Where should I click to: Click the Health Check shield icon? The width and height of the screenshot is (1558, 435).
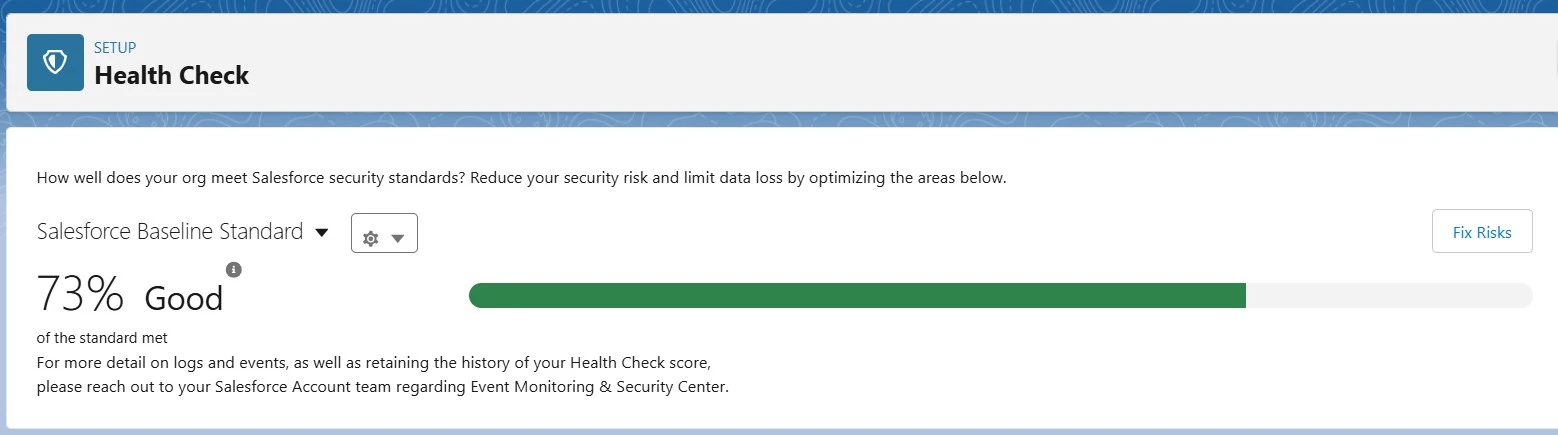[55, 62]
